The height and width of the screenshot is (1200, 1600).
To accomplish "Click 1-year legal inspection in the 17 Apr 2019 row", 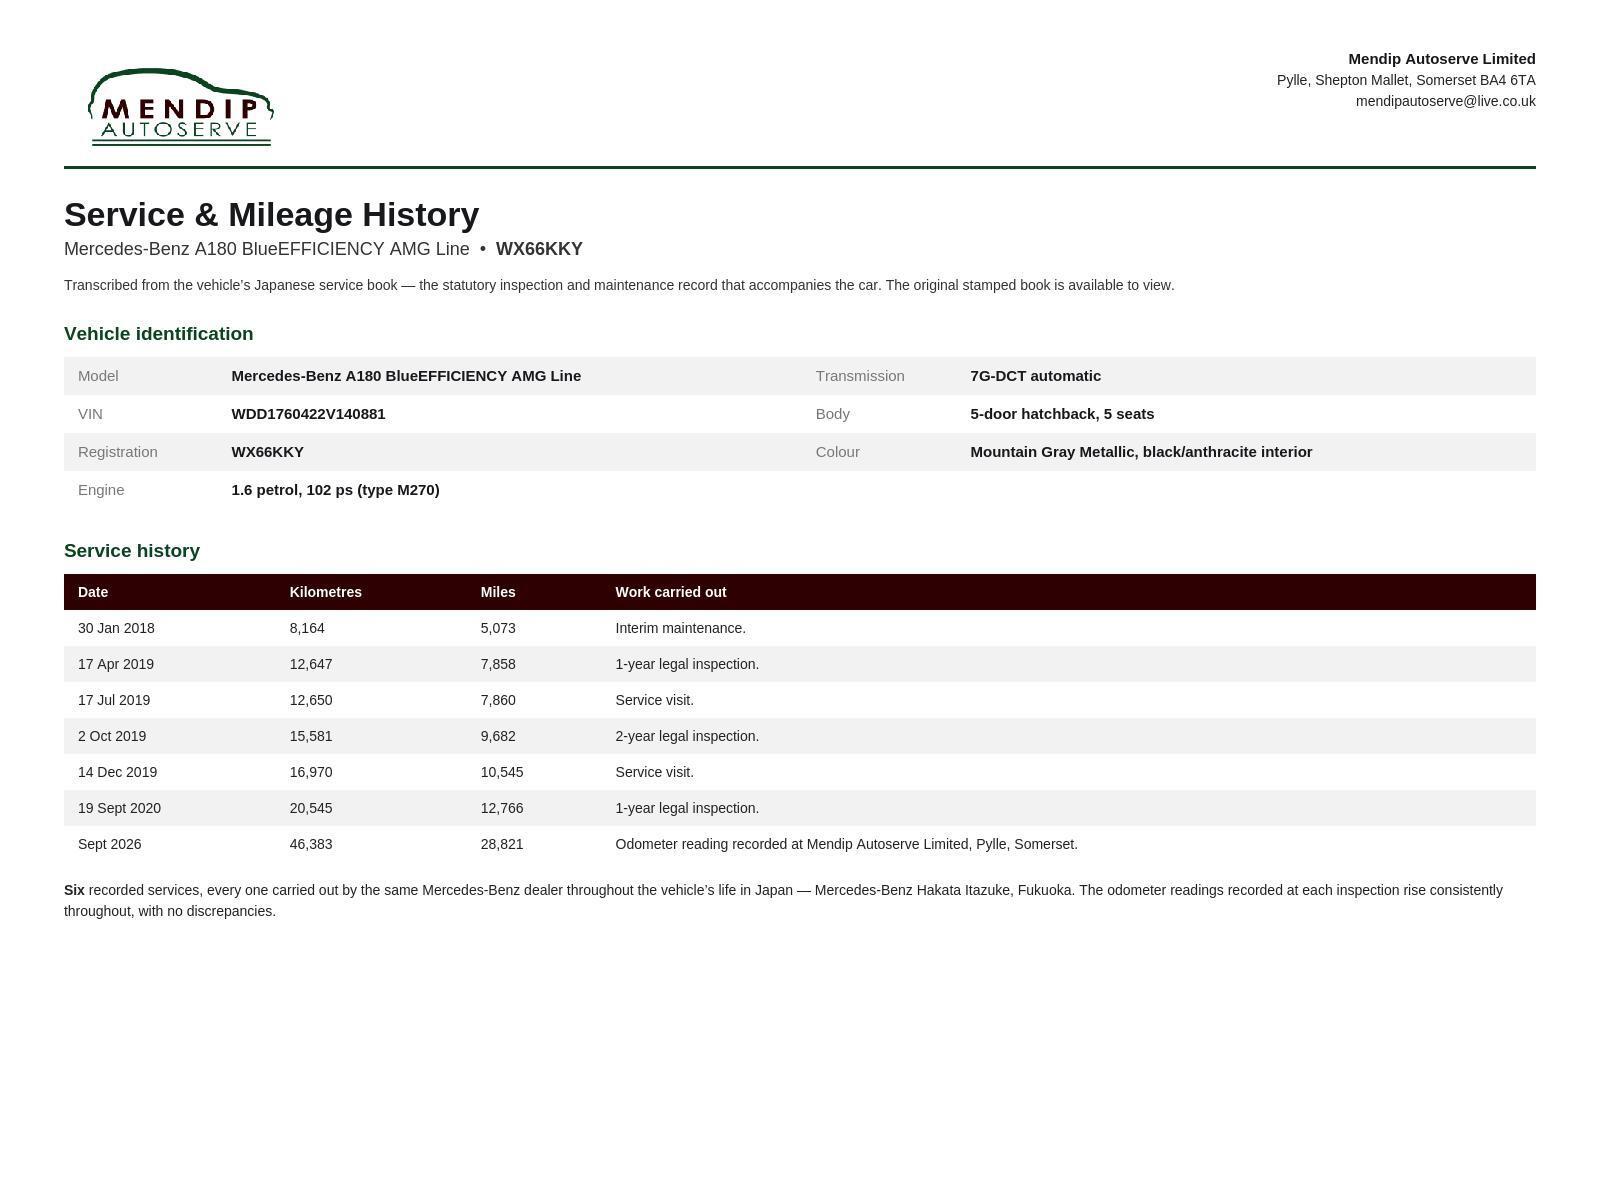I will (687, 664).
